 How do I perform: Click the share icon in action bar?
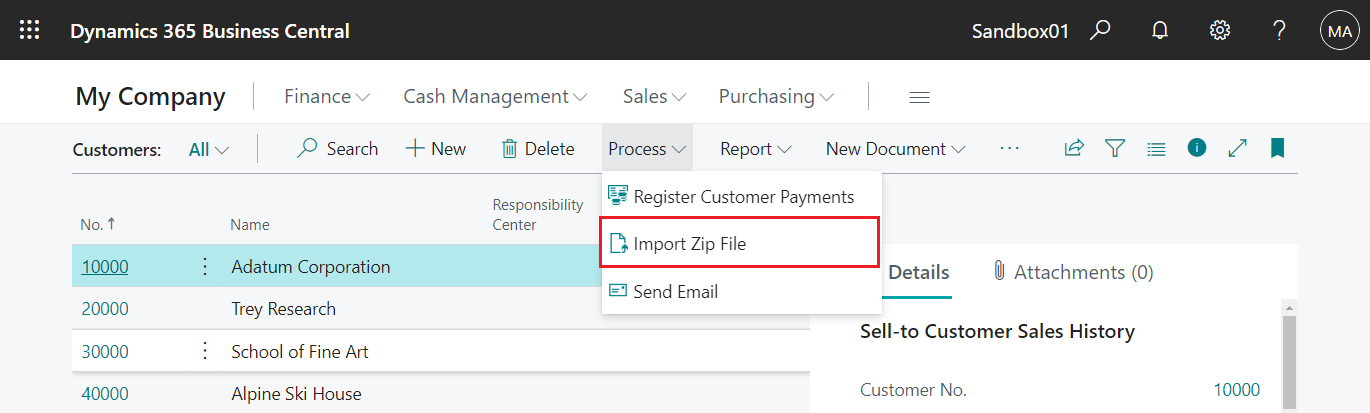coord(1074,148)
